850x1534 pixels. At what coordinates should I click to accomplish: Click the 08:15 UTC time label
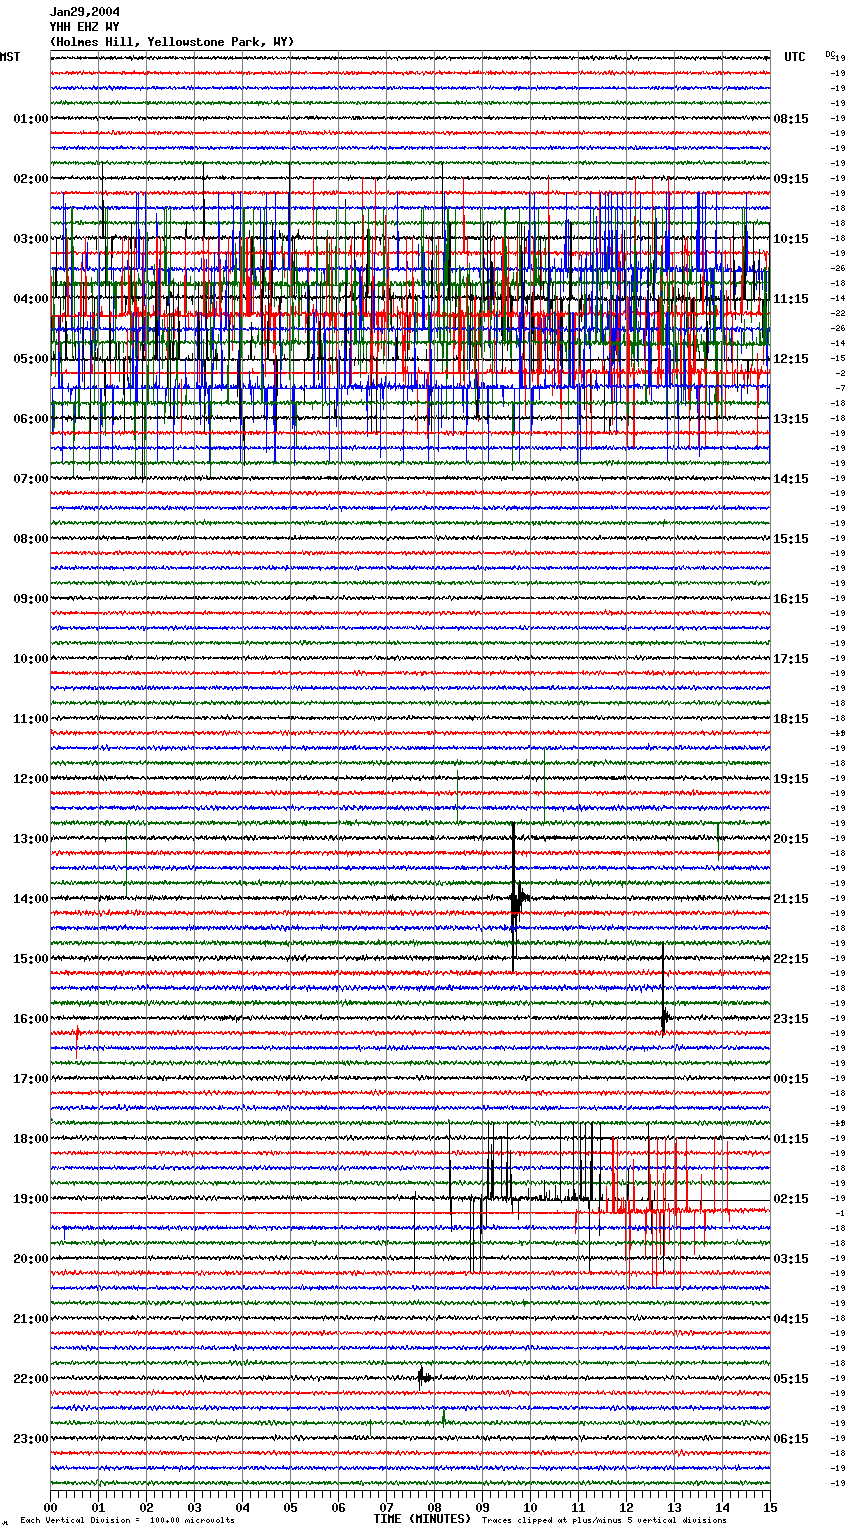point(791,119)
